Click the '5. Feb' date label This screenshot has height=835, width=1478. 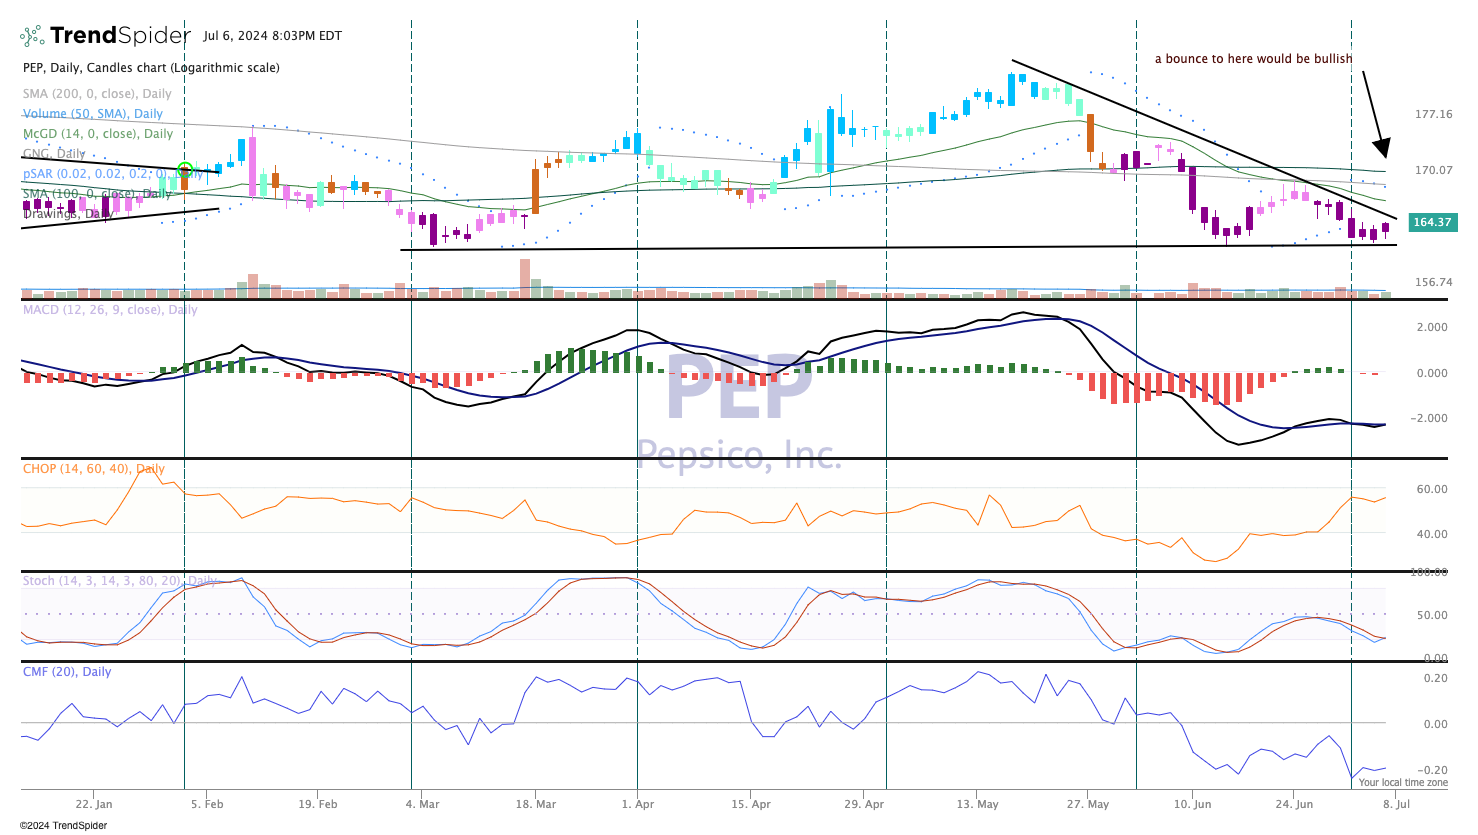pyautogui.click(x=207, y=804)
